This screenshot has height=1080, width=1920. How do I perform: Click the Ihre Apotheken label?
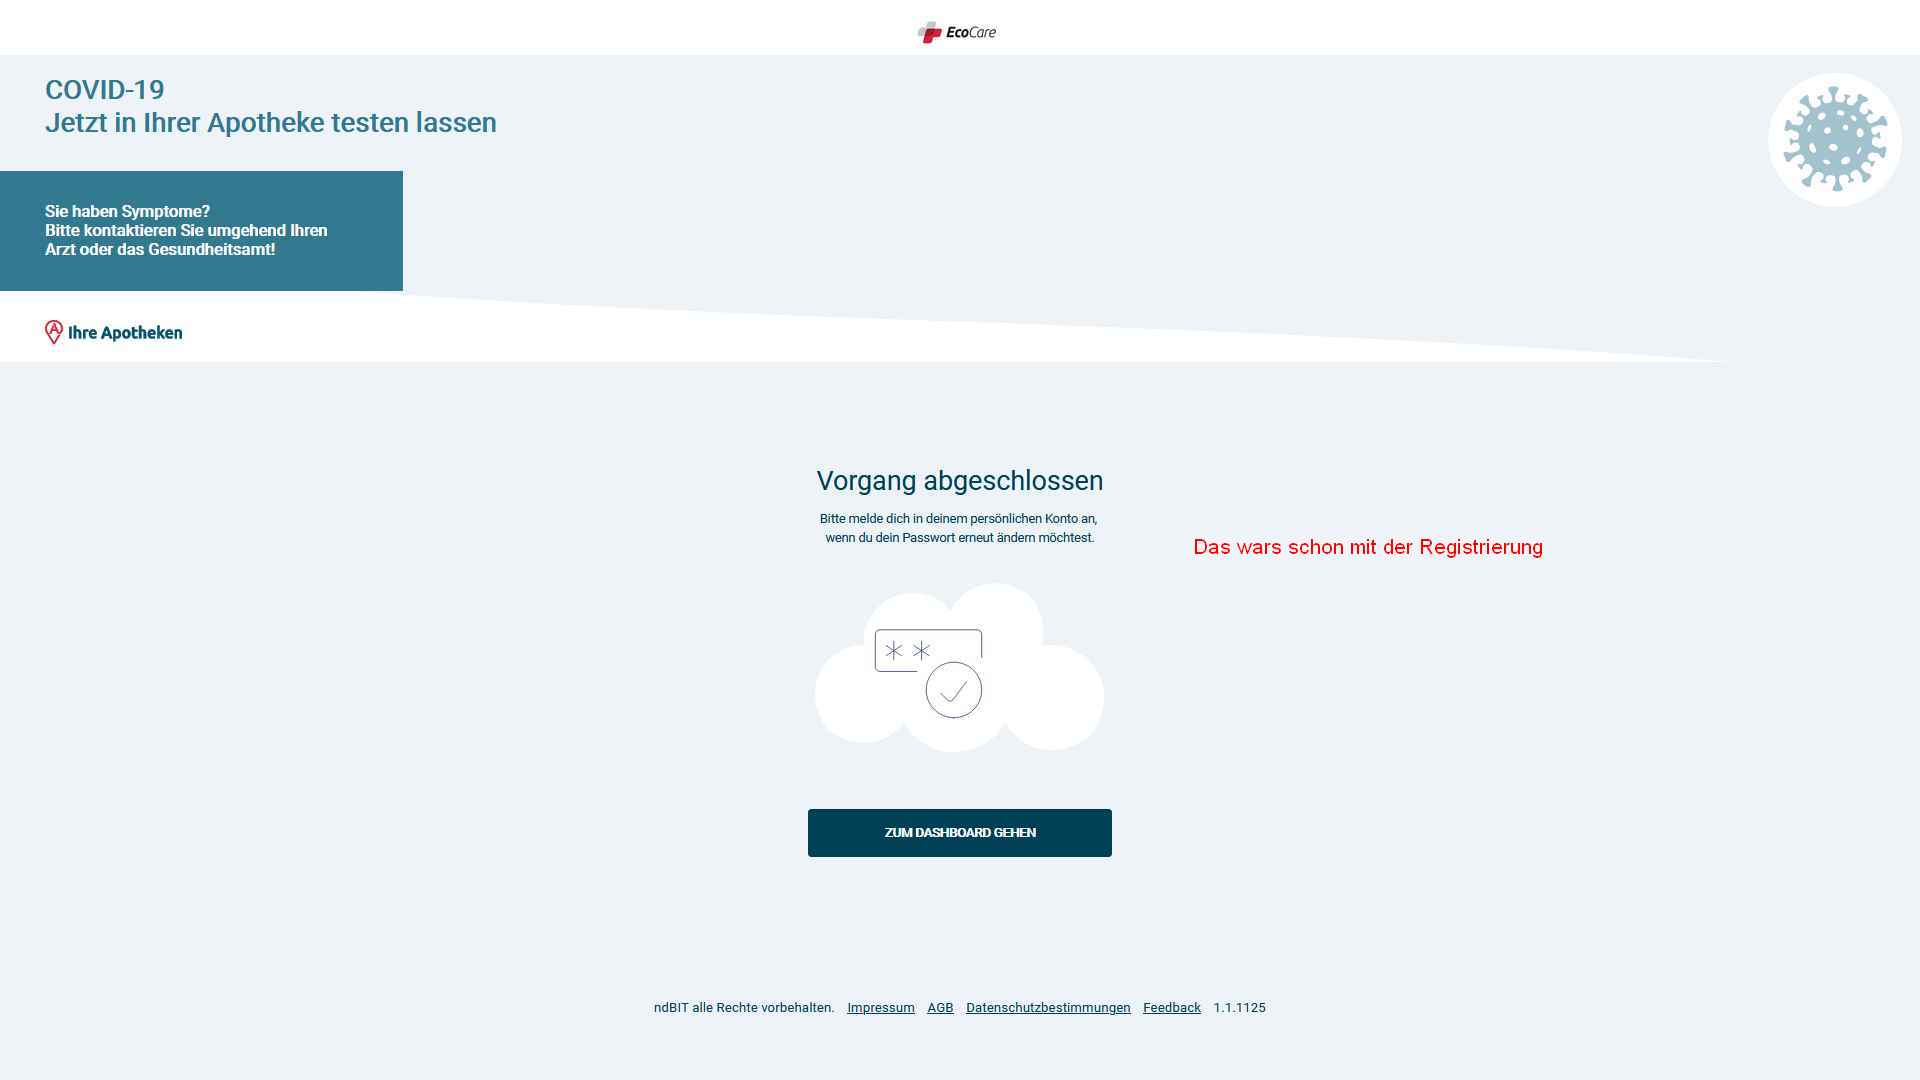click(x=125, y=332)
